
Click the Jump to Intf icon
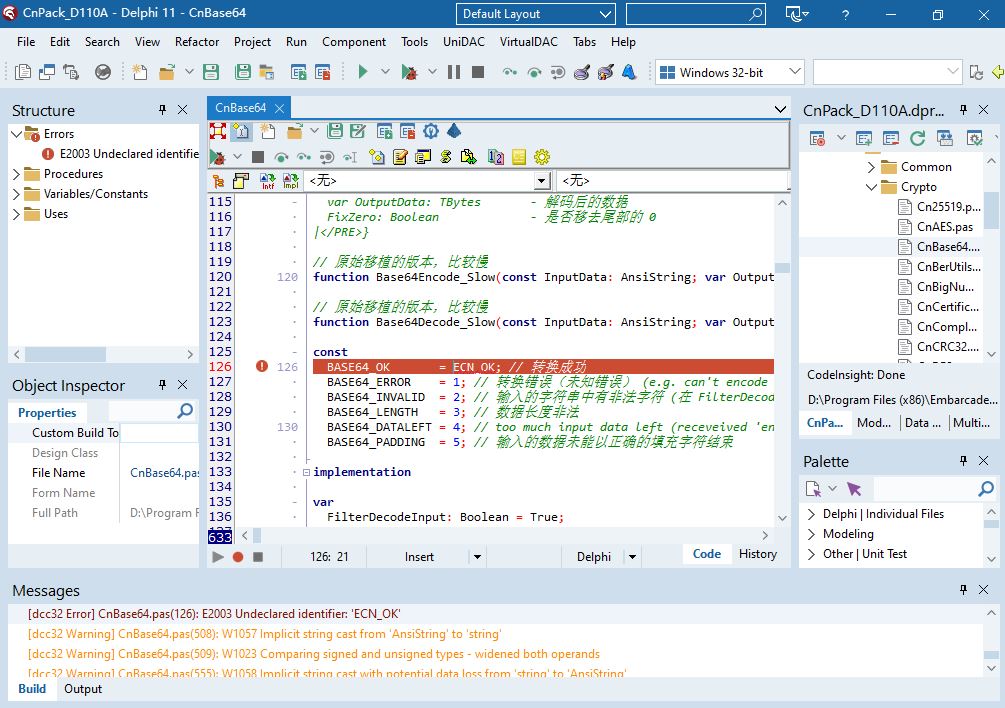click(268, 181)
